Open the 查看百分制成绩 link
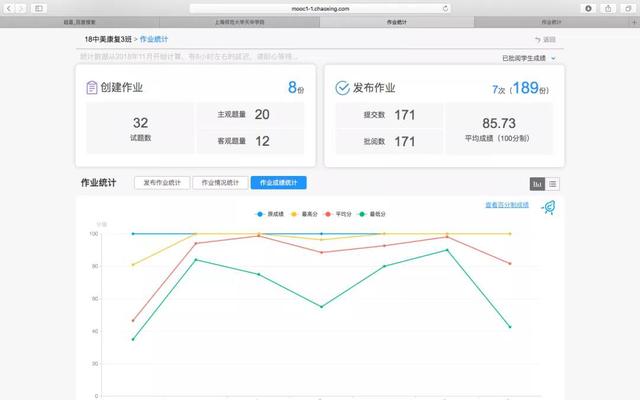The width and height of the screenshot is (640, 400). click(507, 205)
